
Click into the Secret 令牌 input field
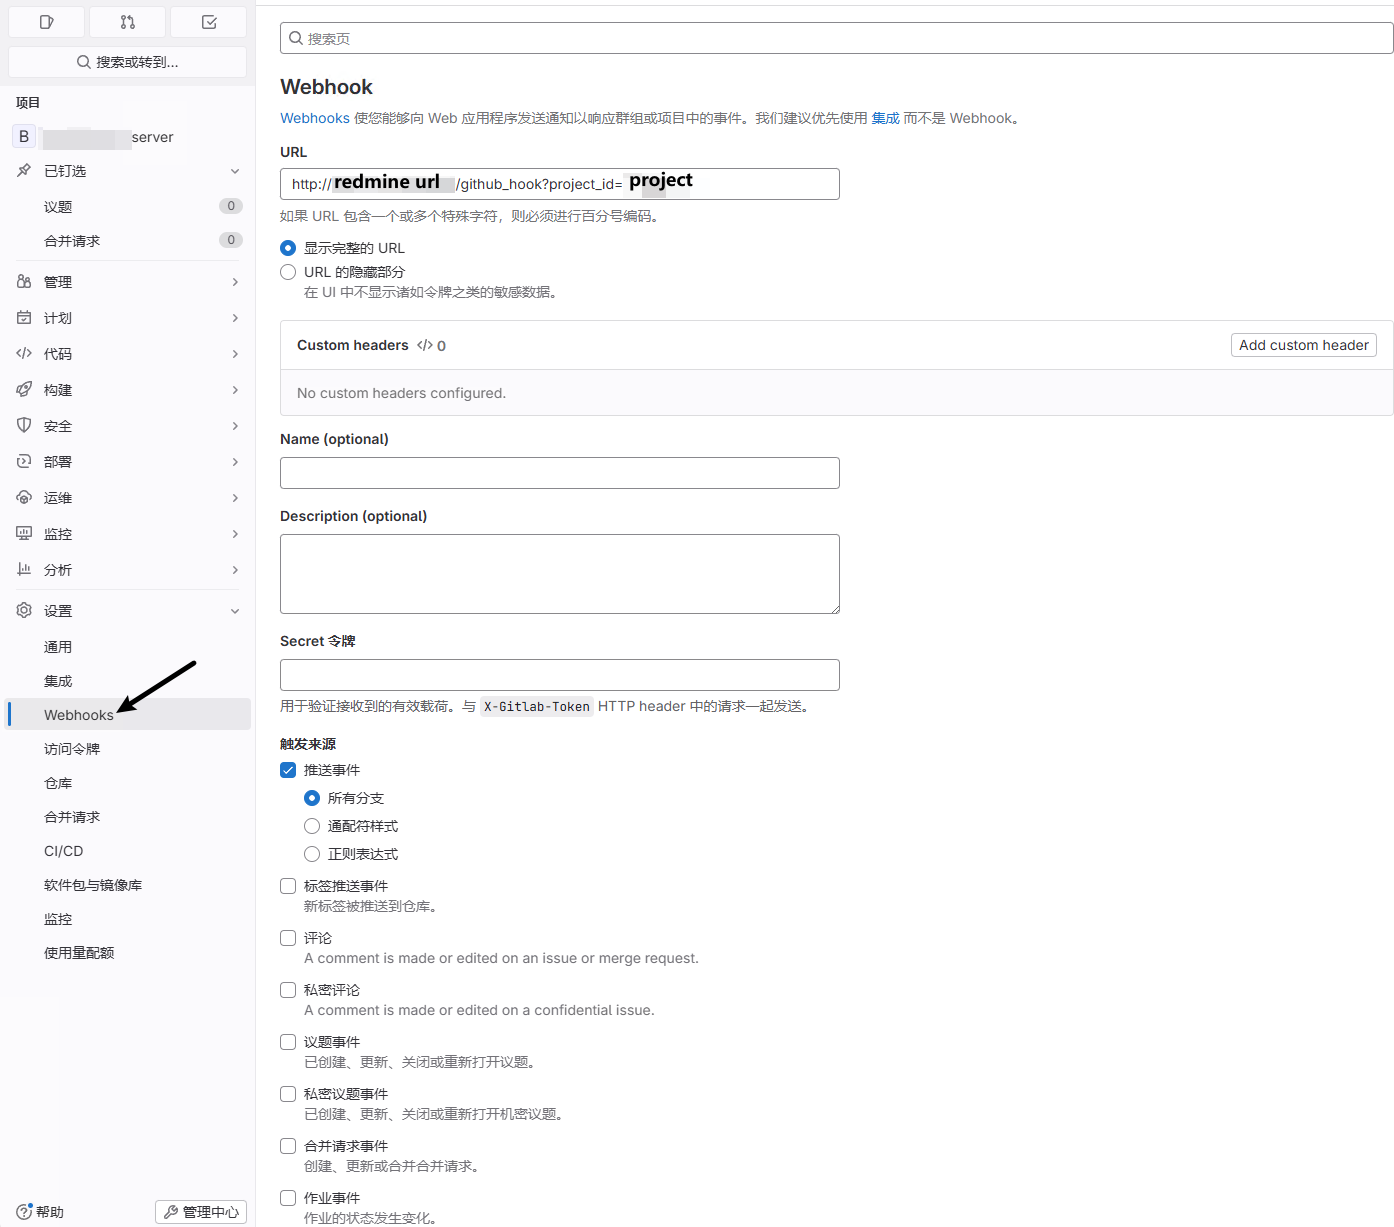(559, 675)
